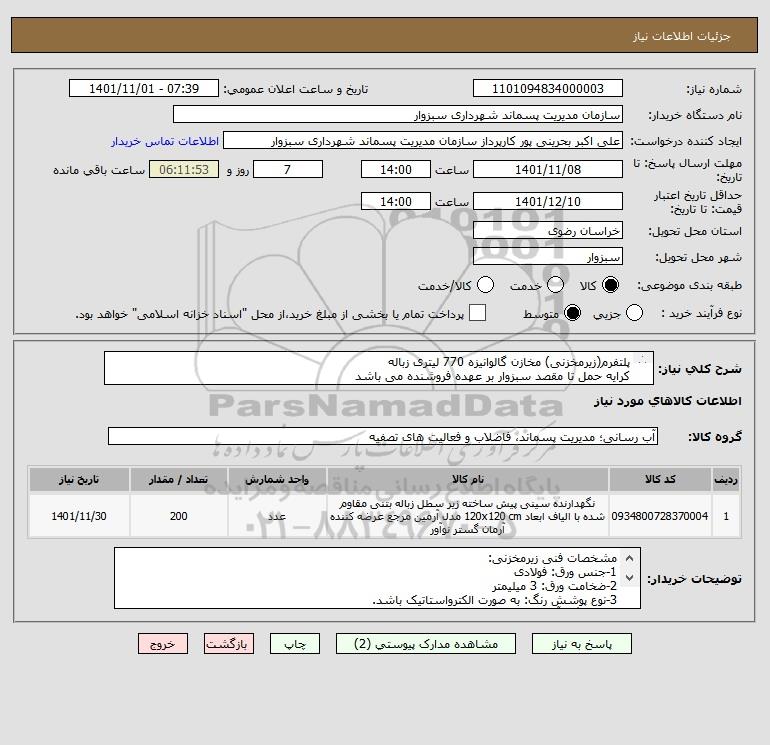Click goods code cell 0934800728370004
Image resolution: width=770 pixels, height=745 pixels.
660,516
